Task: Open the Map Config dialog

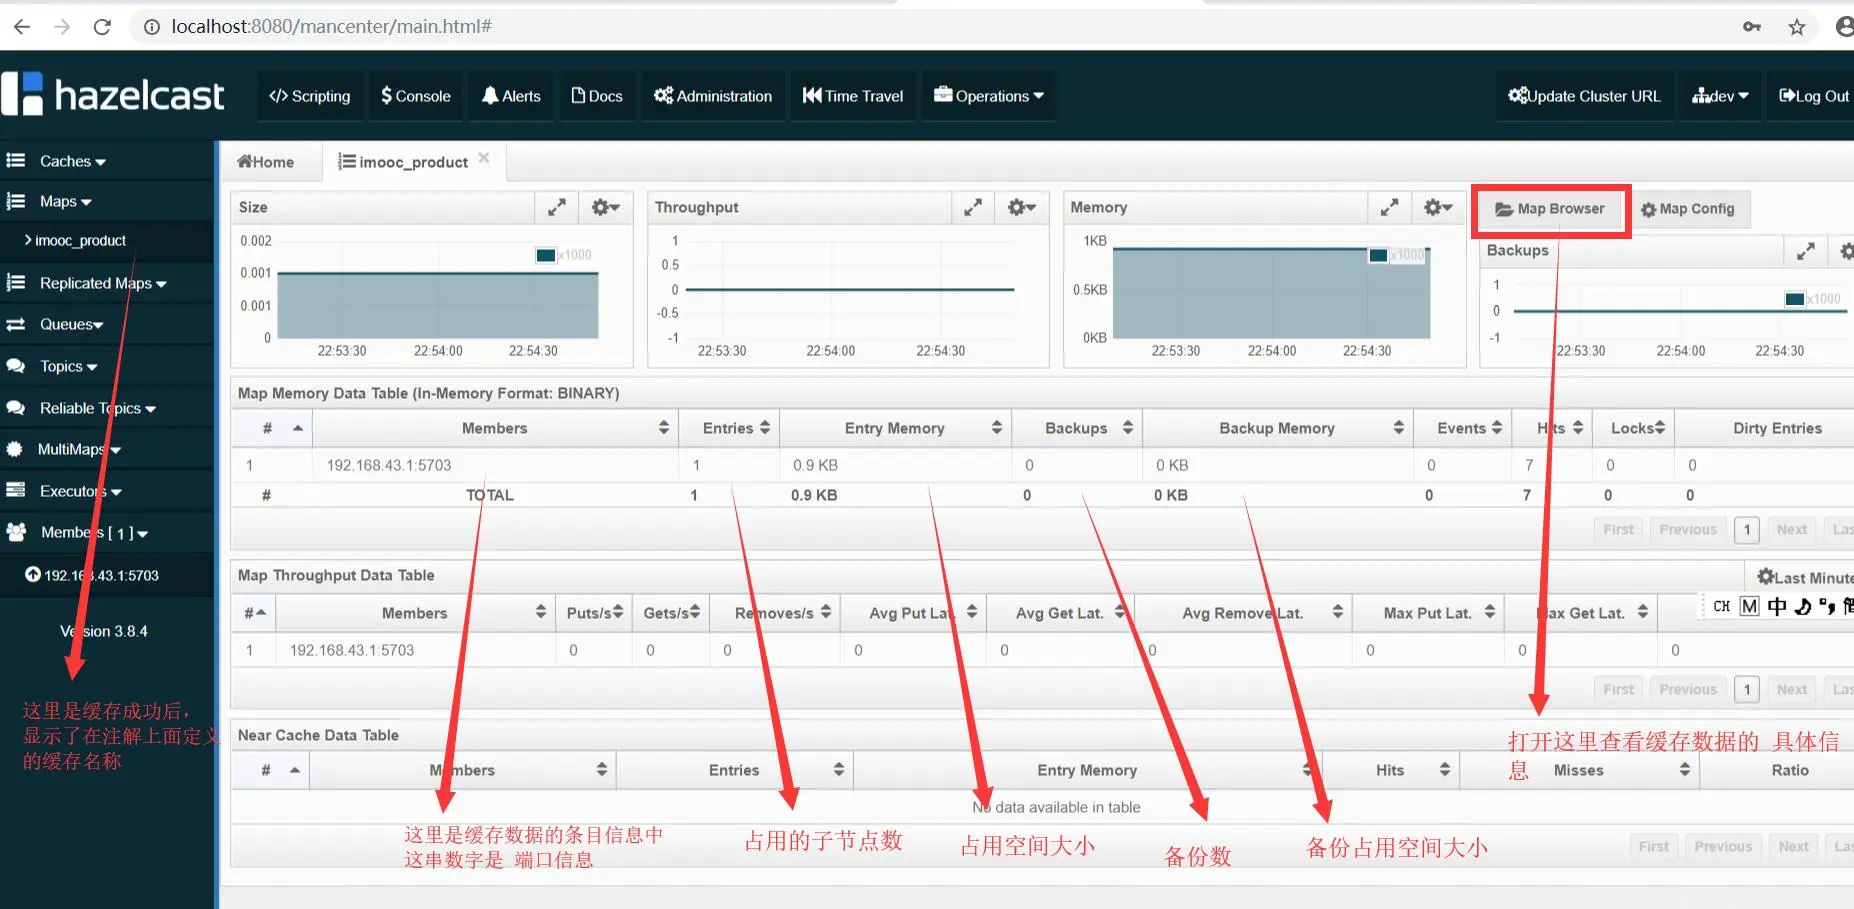Action: click(1688, 209)
